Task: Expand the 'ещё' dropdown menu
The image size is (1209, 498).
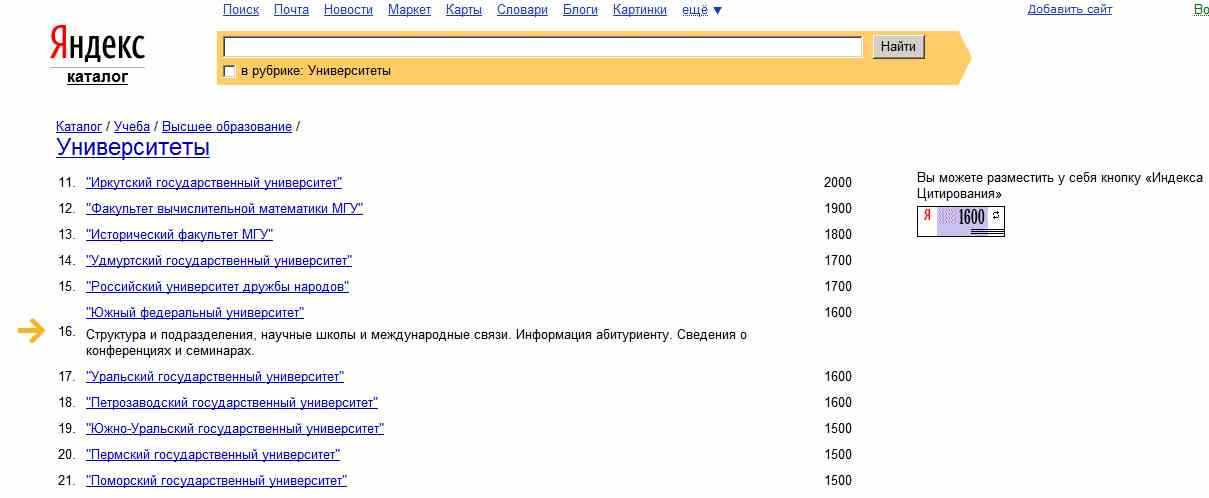Action: [x=701, y=10]
